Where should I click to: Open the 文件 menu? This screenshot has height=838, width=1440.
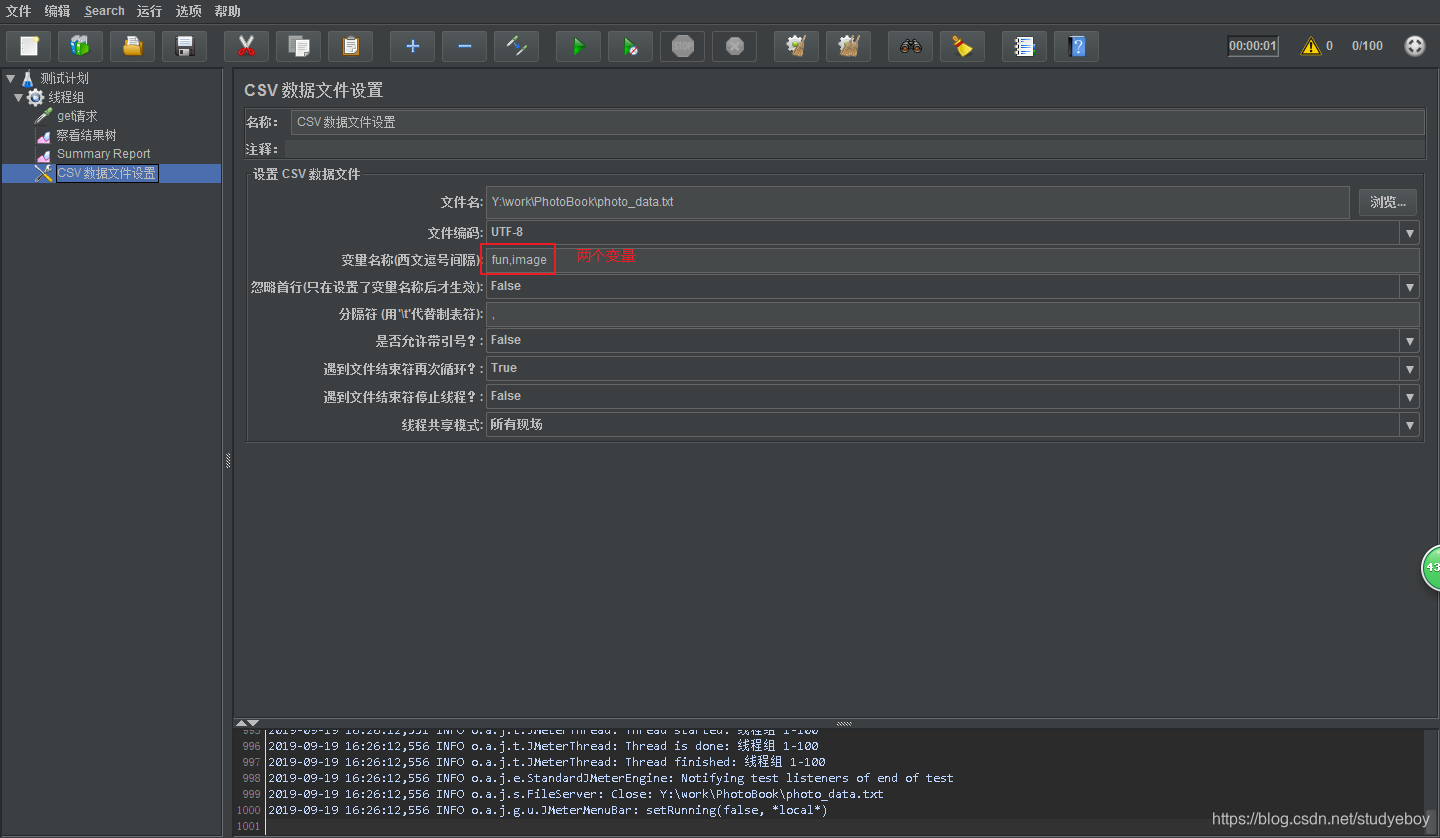tap(19, 11)
